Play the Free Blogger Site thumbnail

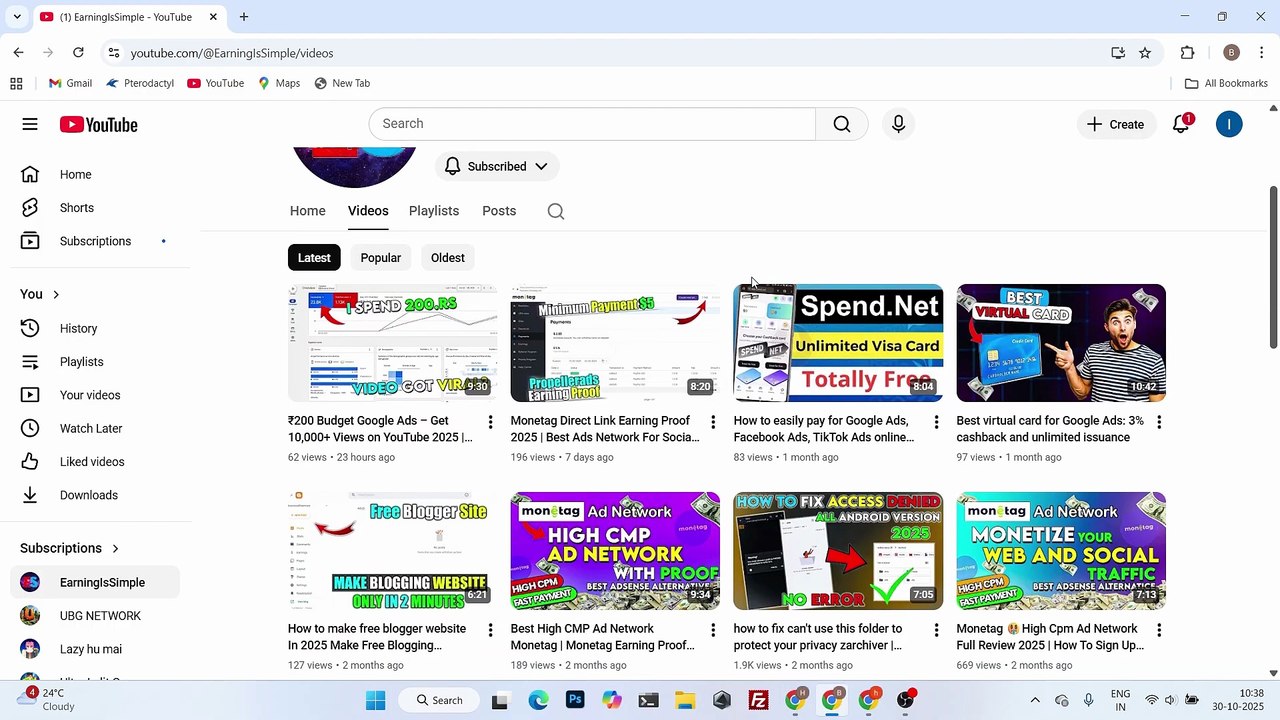coord(392,551)
